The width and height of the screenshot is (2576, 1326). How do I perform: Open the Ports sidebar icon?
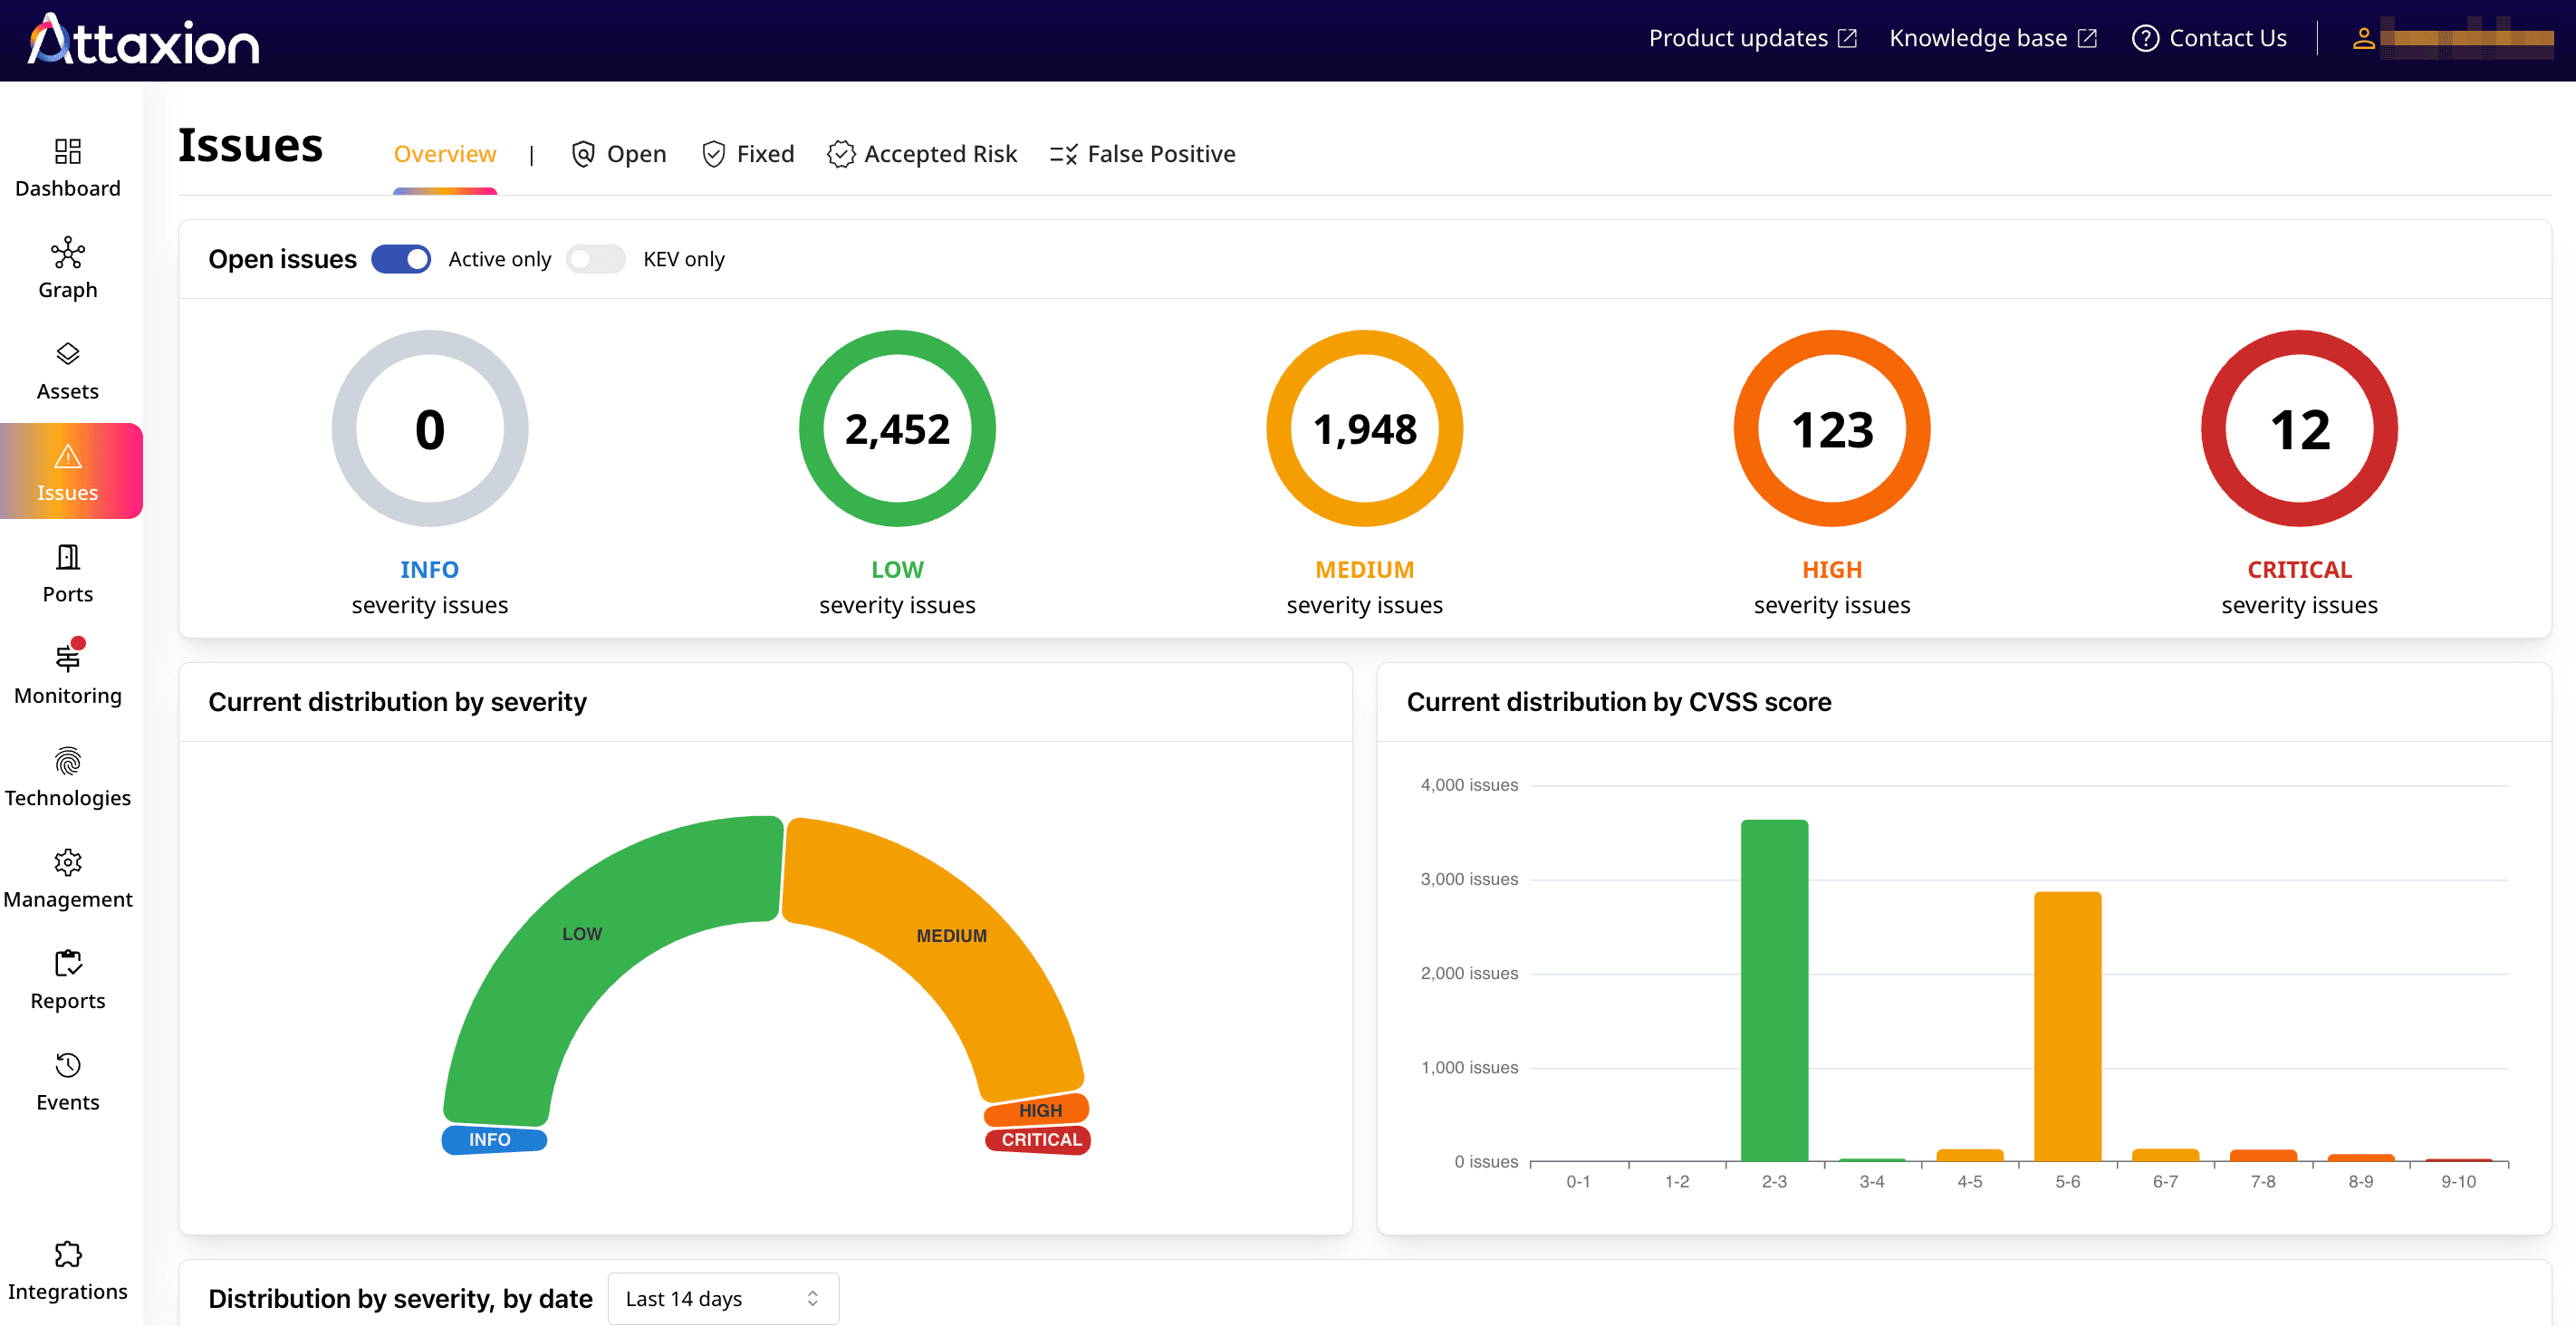click(x=67, y=556)
